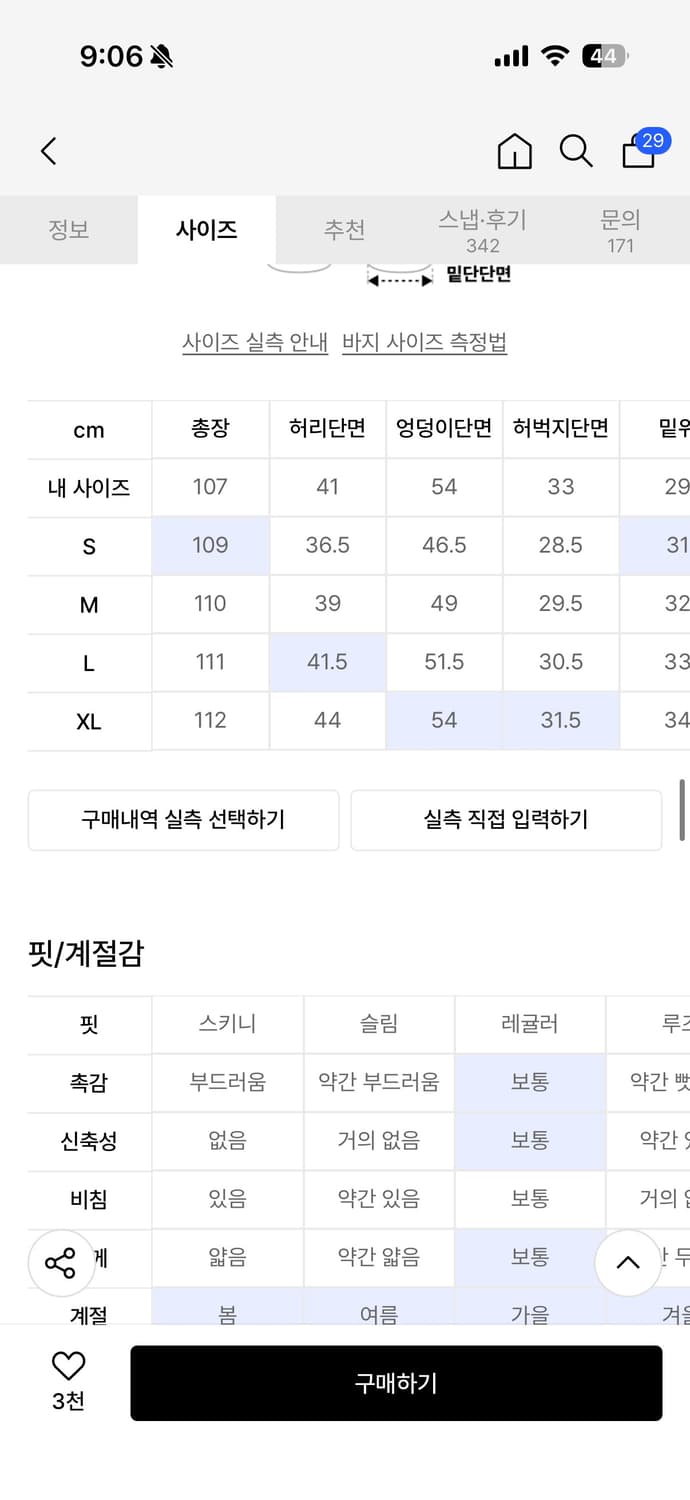Image resolution: width=690 pixels, height=1500 pixels.
Task: Switch to the 정보 tab
Action: point(68,230)
